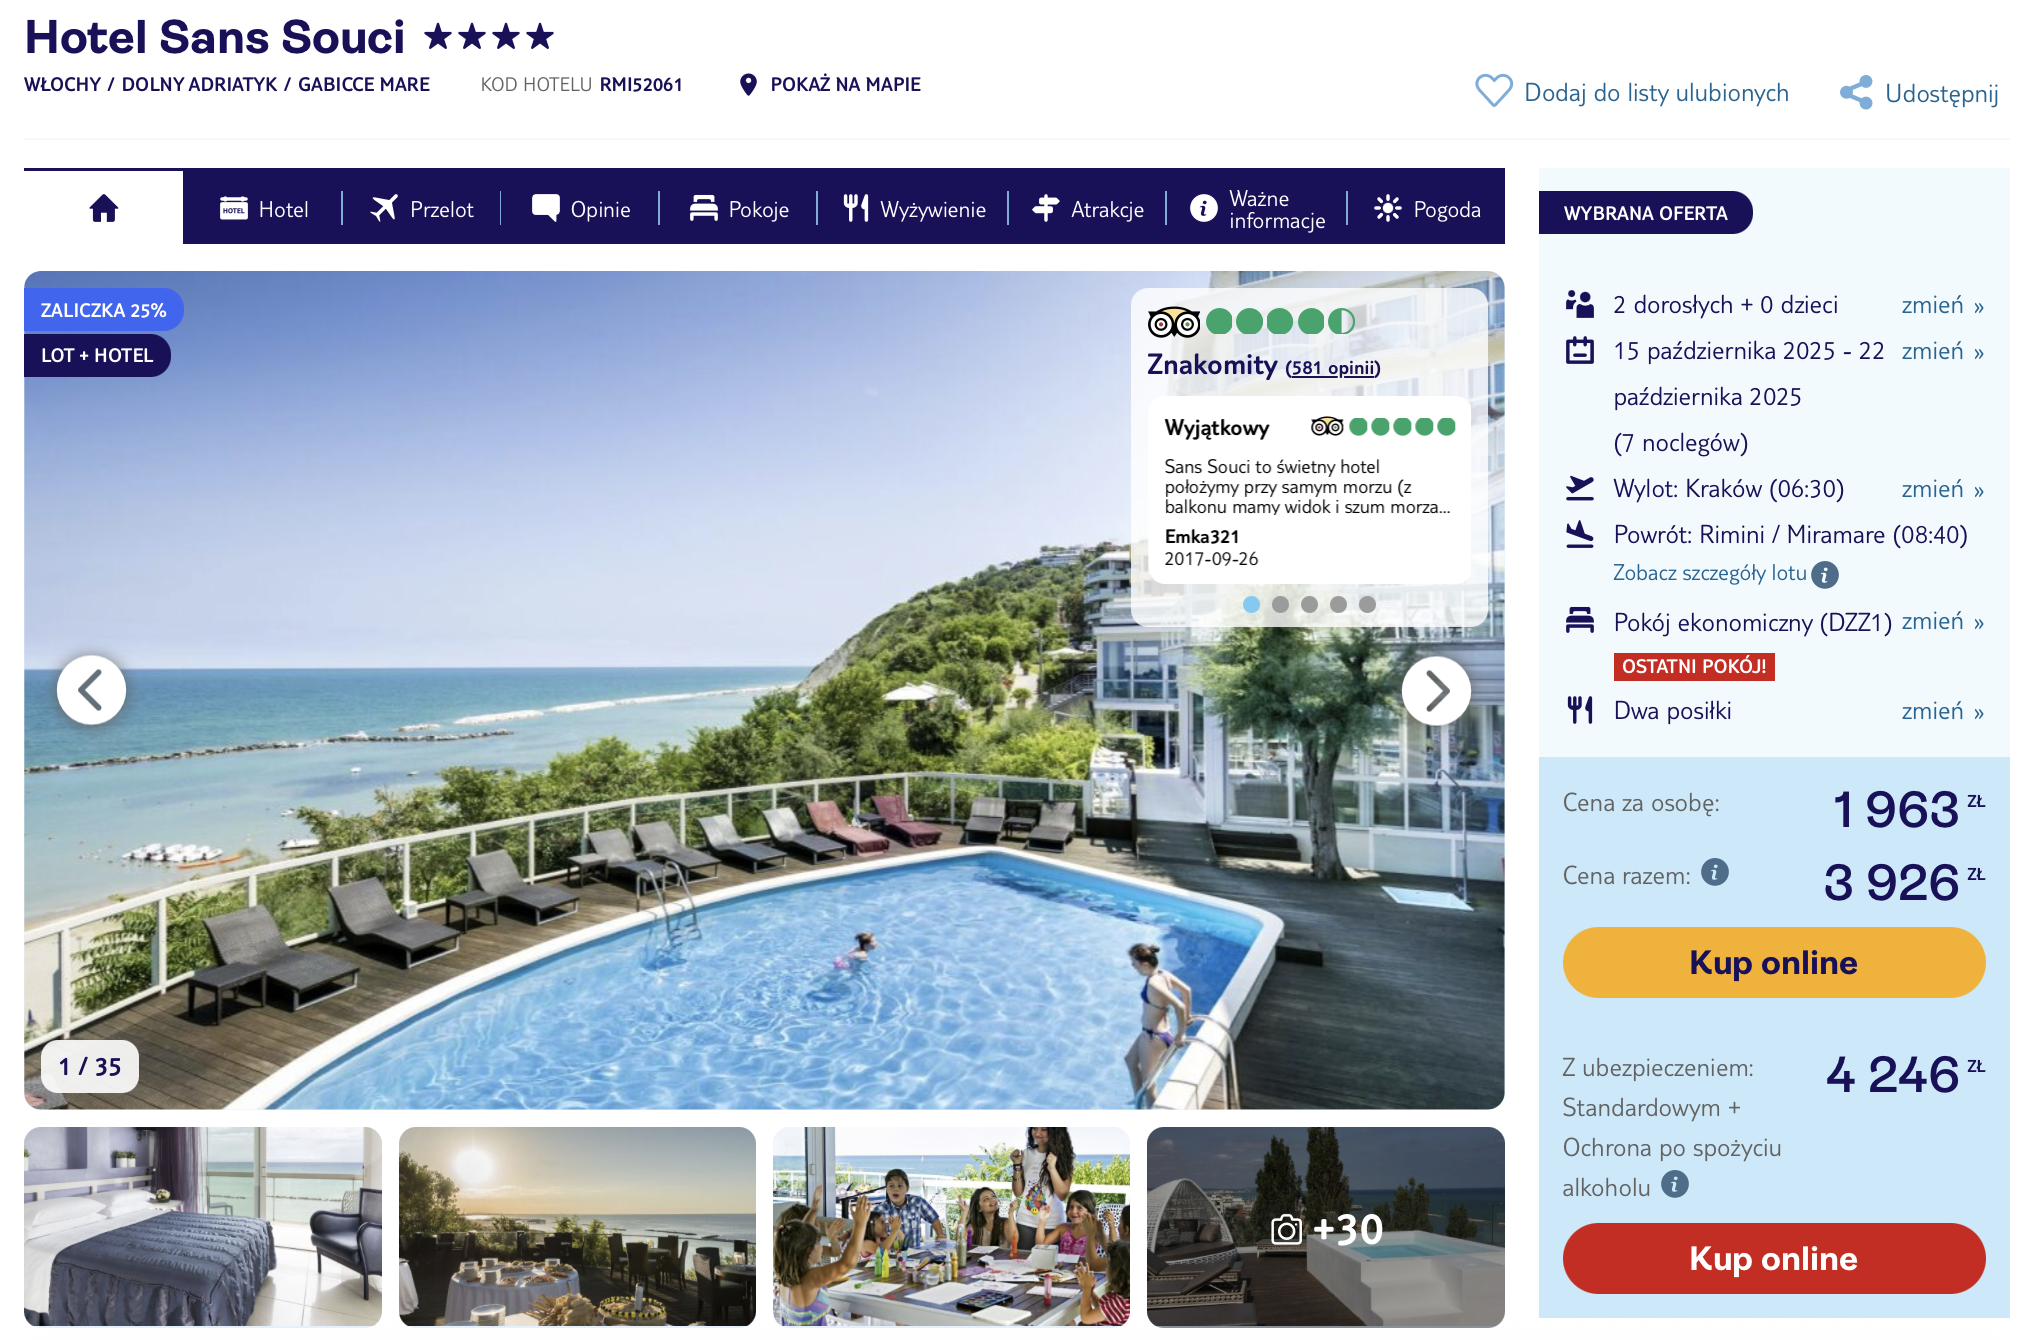This screenshot has width=2027, height=1340.
Task: Change room type via zmień
Action: click(1942, 621)
